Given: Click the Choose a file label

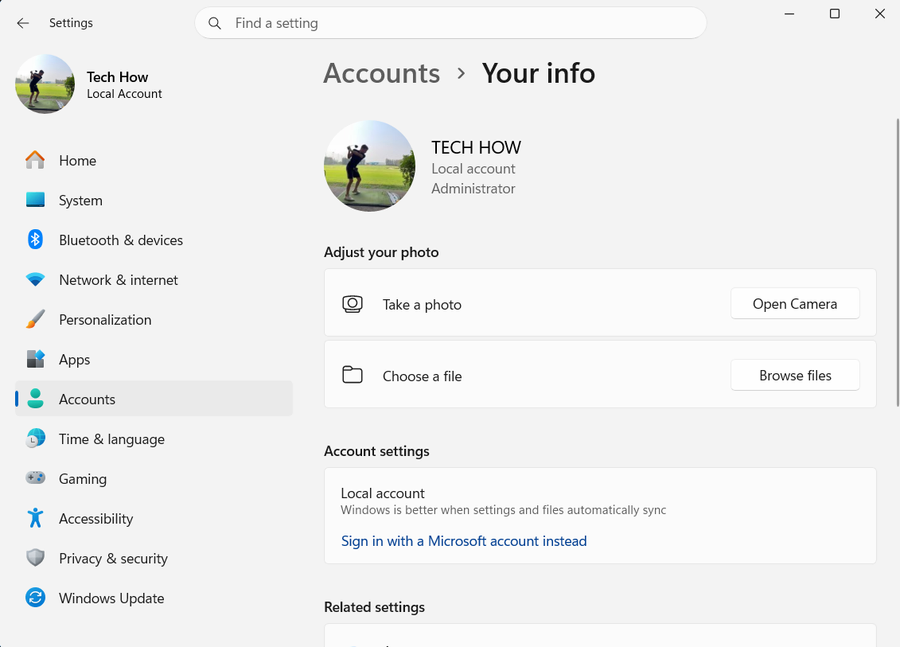Looking at the screenshot, I should click(x=422, y=376).
